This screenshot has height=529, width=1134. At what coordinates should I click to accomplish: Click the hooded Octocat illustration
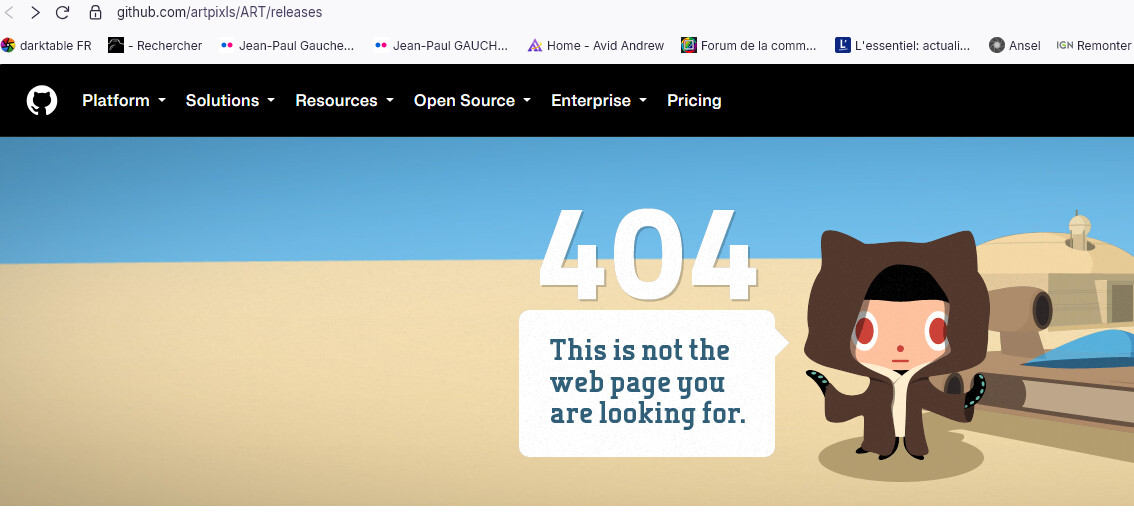895,346
